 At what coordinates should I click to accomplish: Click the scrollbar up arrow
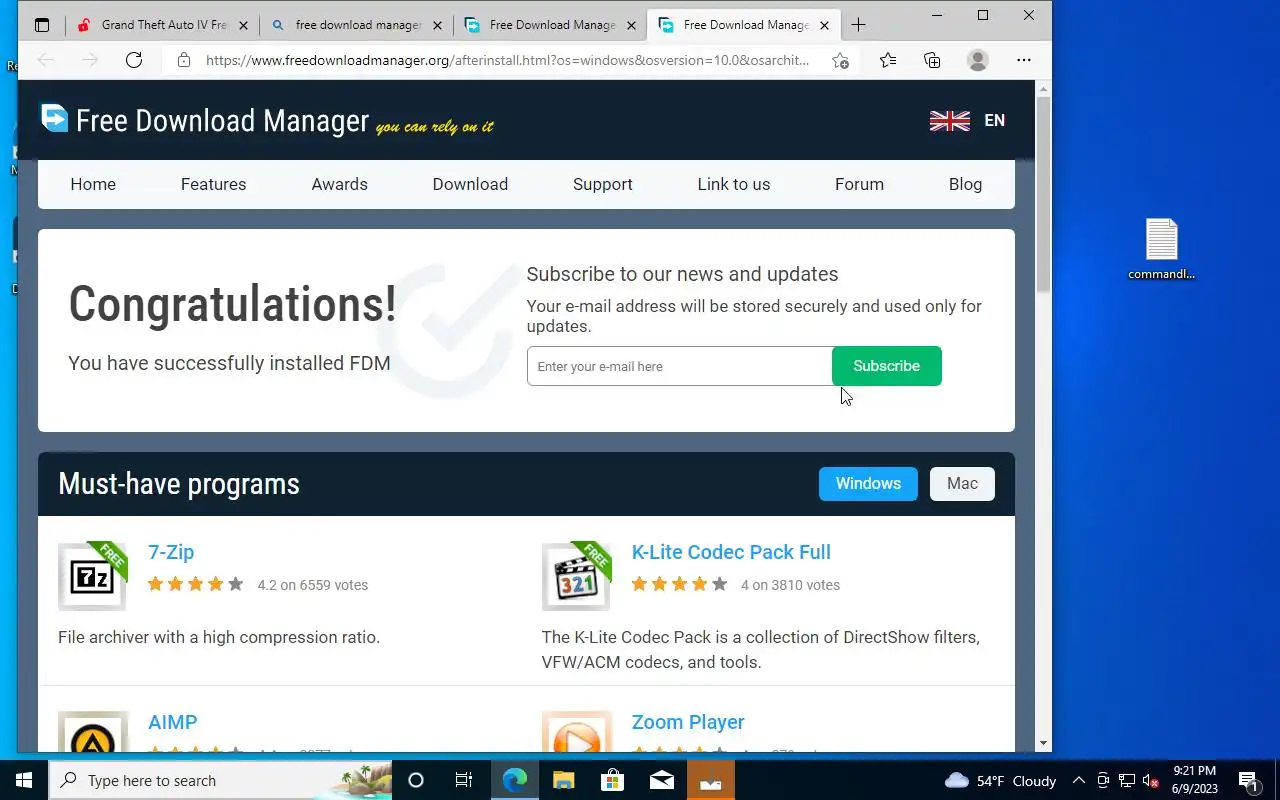1043,89
